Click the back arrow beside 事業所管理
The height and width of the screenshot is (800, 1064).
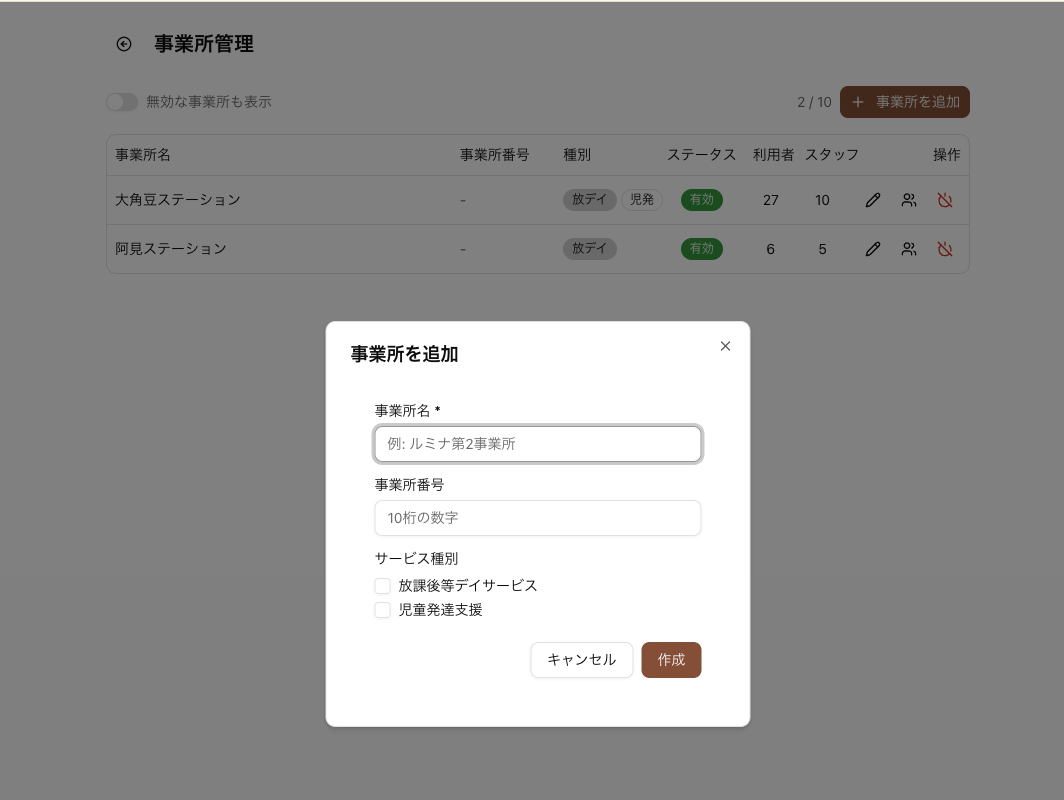(x=124, y=44)
